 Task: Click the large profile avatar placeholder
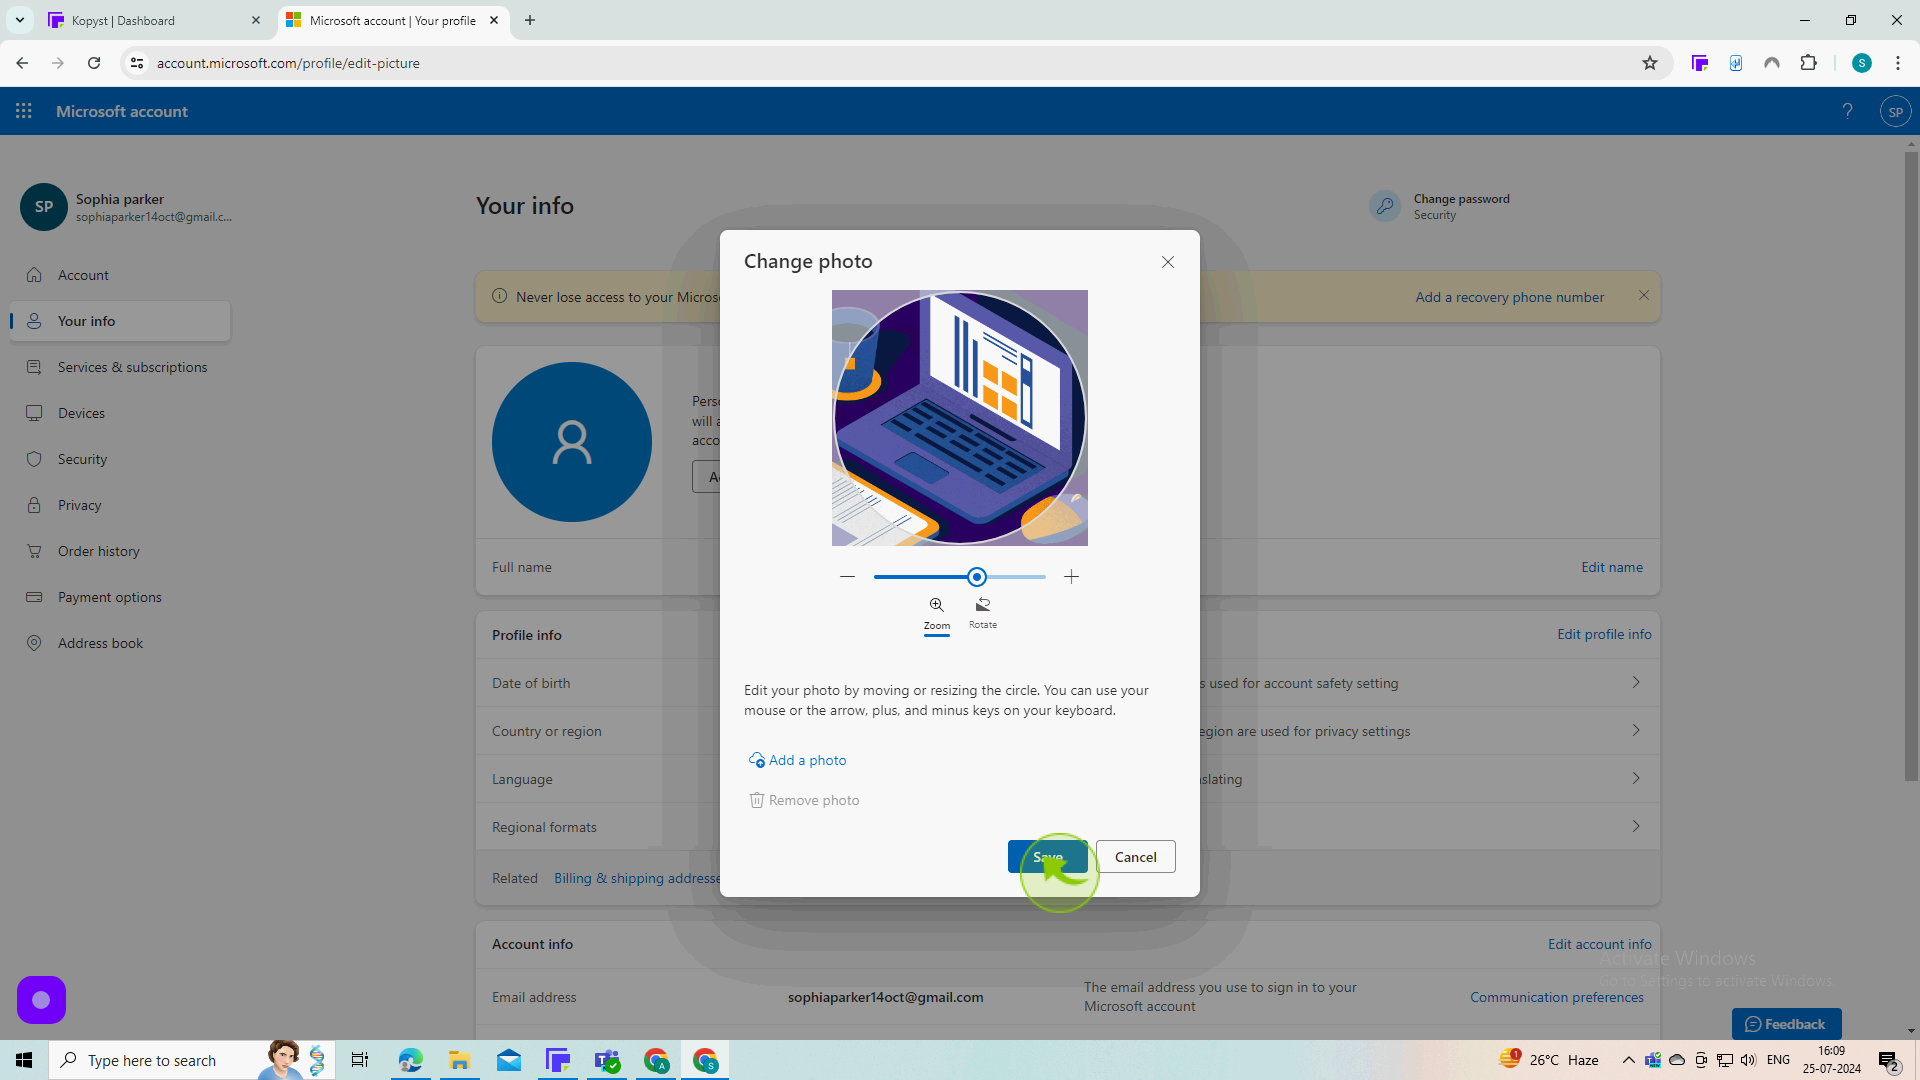coord(572,442)
